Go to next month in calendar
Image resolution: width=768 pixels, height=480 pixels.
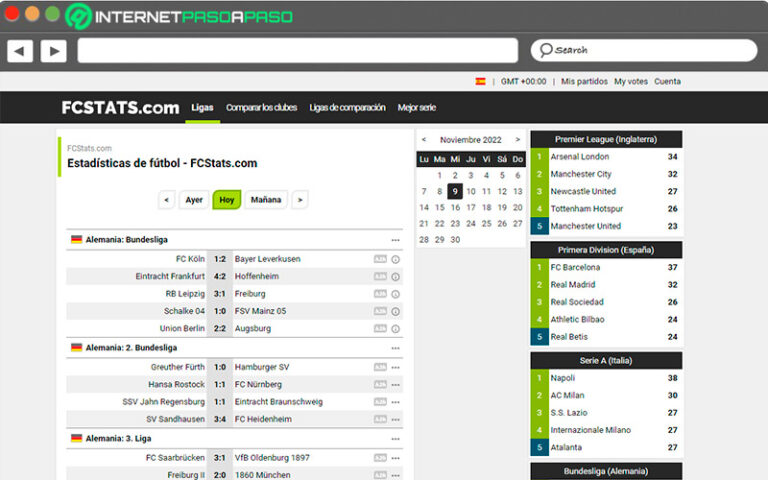[x=517, y=140]
